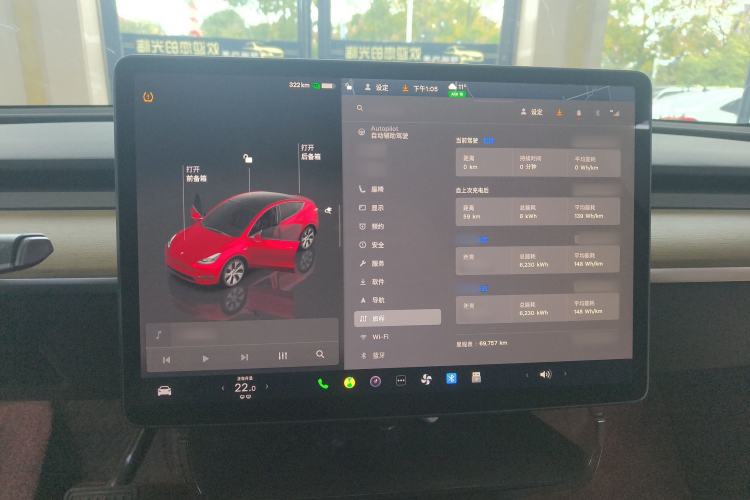
Task: Decrease volume with left chevron
Action: point(527,375)
